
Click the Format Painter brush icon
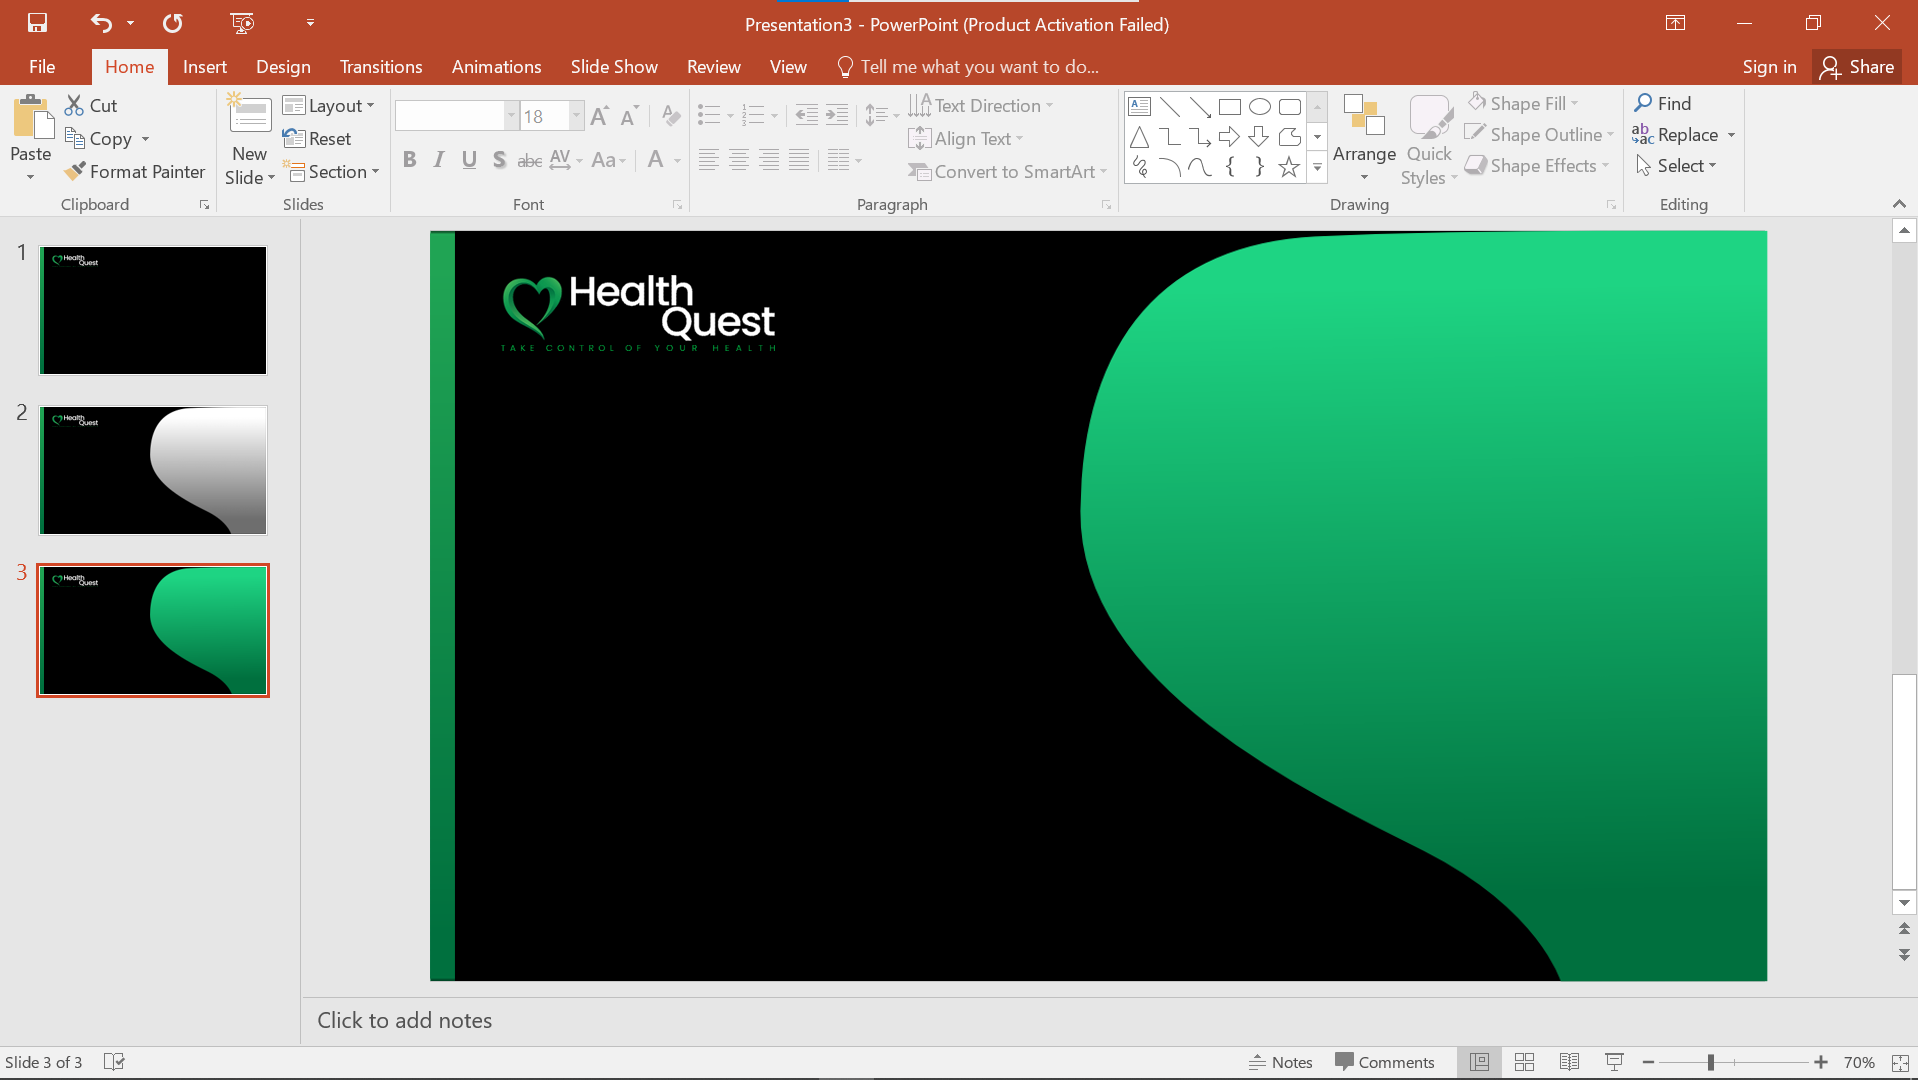[75, 172]
